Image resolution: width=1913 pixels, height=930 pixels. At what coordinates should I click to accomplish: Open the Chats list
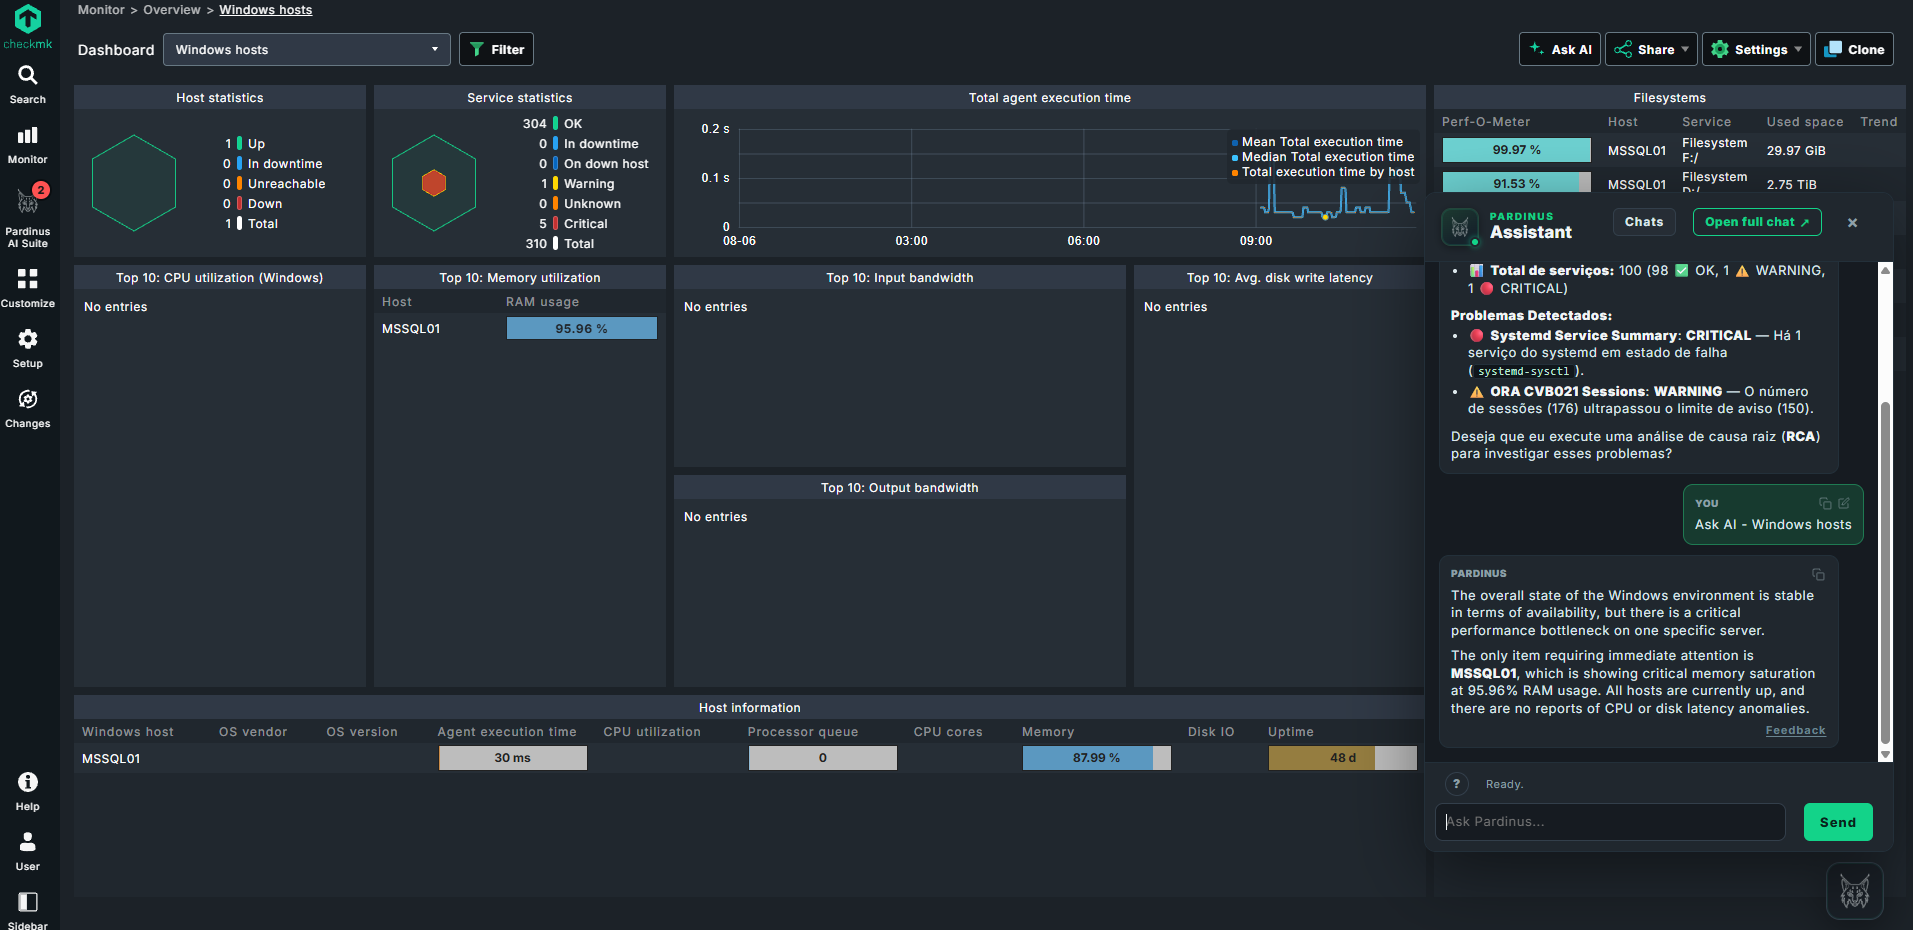coord(1644,222)
